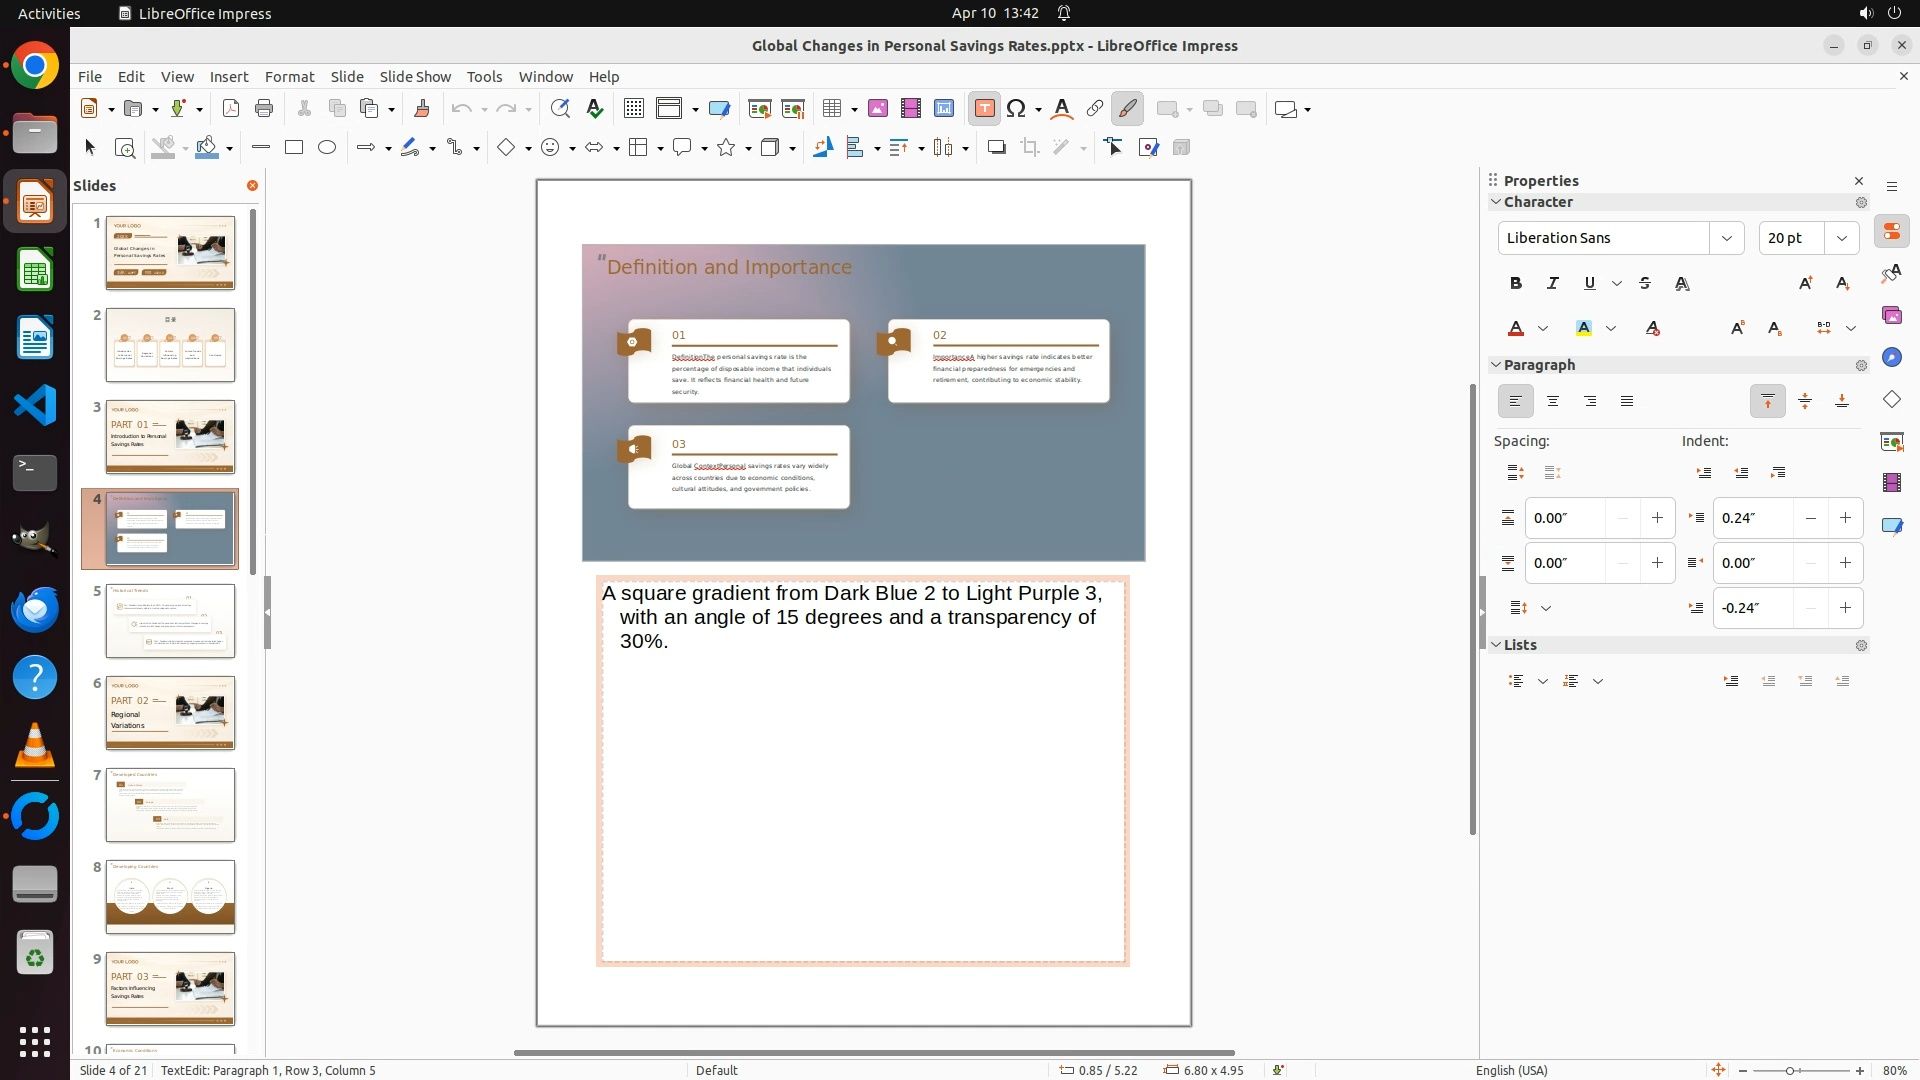The height and width of the screenshot is (1080, 1920).
Task: Click the Insert Table icon
Action: (831, 109)
